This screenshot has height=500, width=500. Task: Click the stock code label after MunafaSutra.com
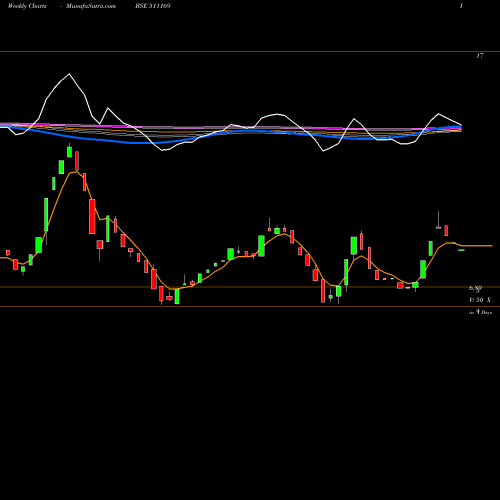coord(153,6)
